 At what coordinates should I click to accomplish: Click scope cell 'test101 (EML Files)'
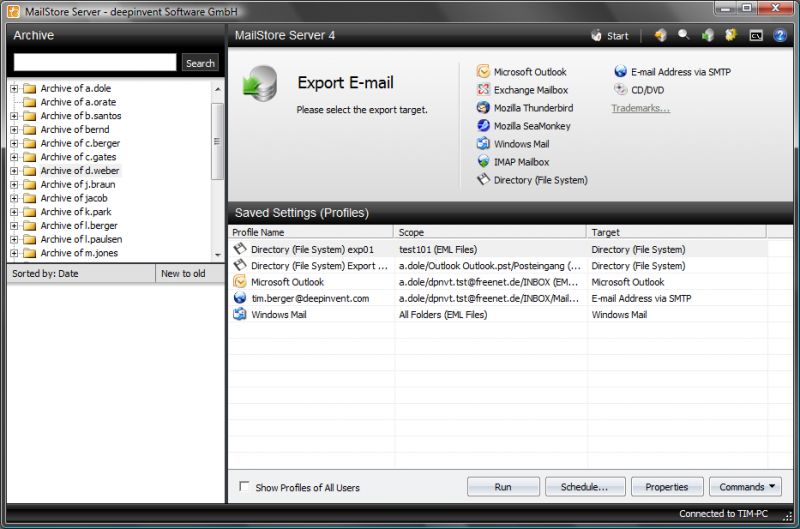pyautogui.click(x=438, y=249)
